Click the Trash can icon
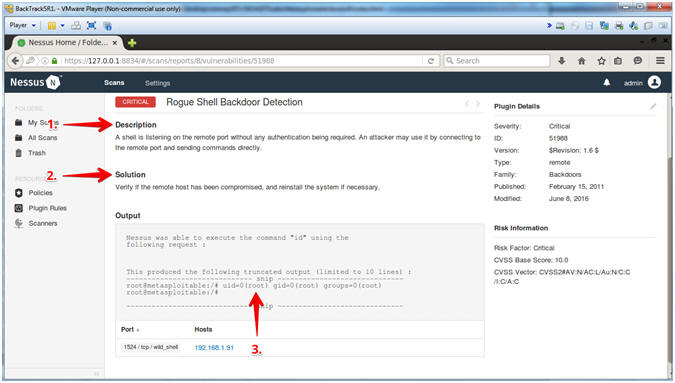This screenshot has height=383, width=675. [19, 153]
